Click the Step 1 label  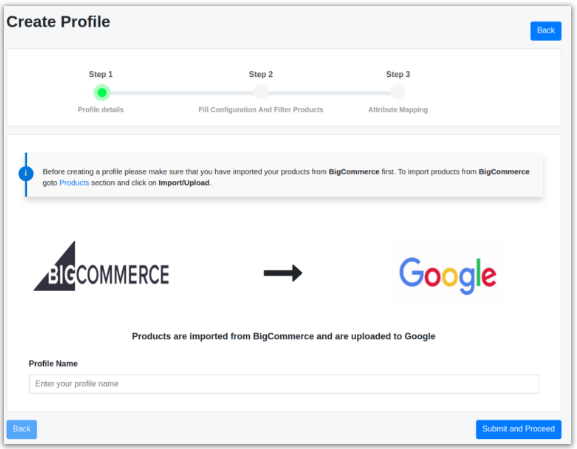point(100,74)
